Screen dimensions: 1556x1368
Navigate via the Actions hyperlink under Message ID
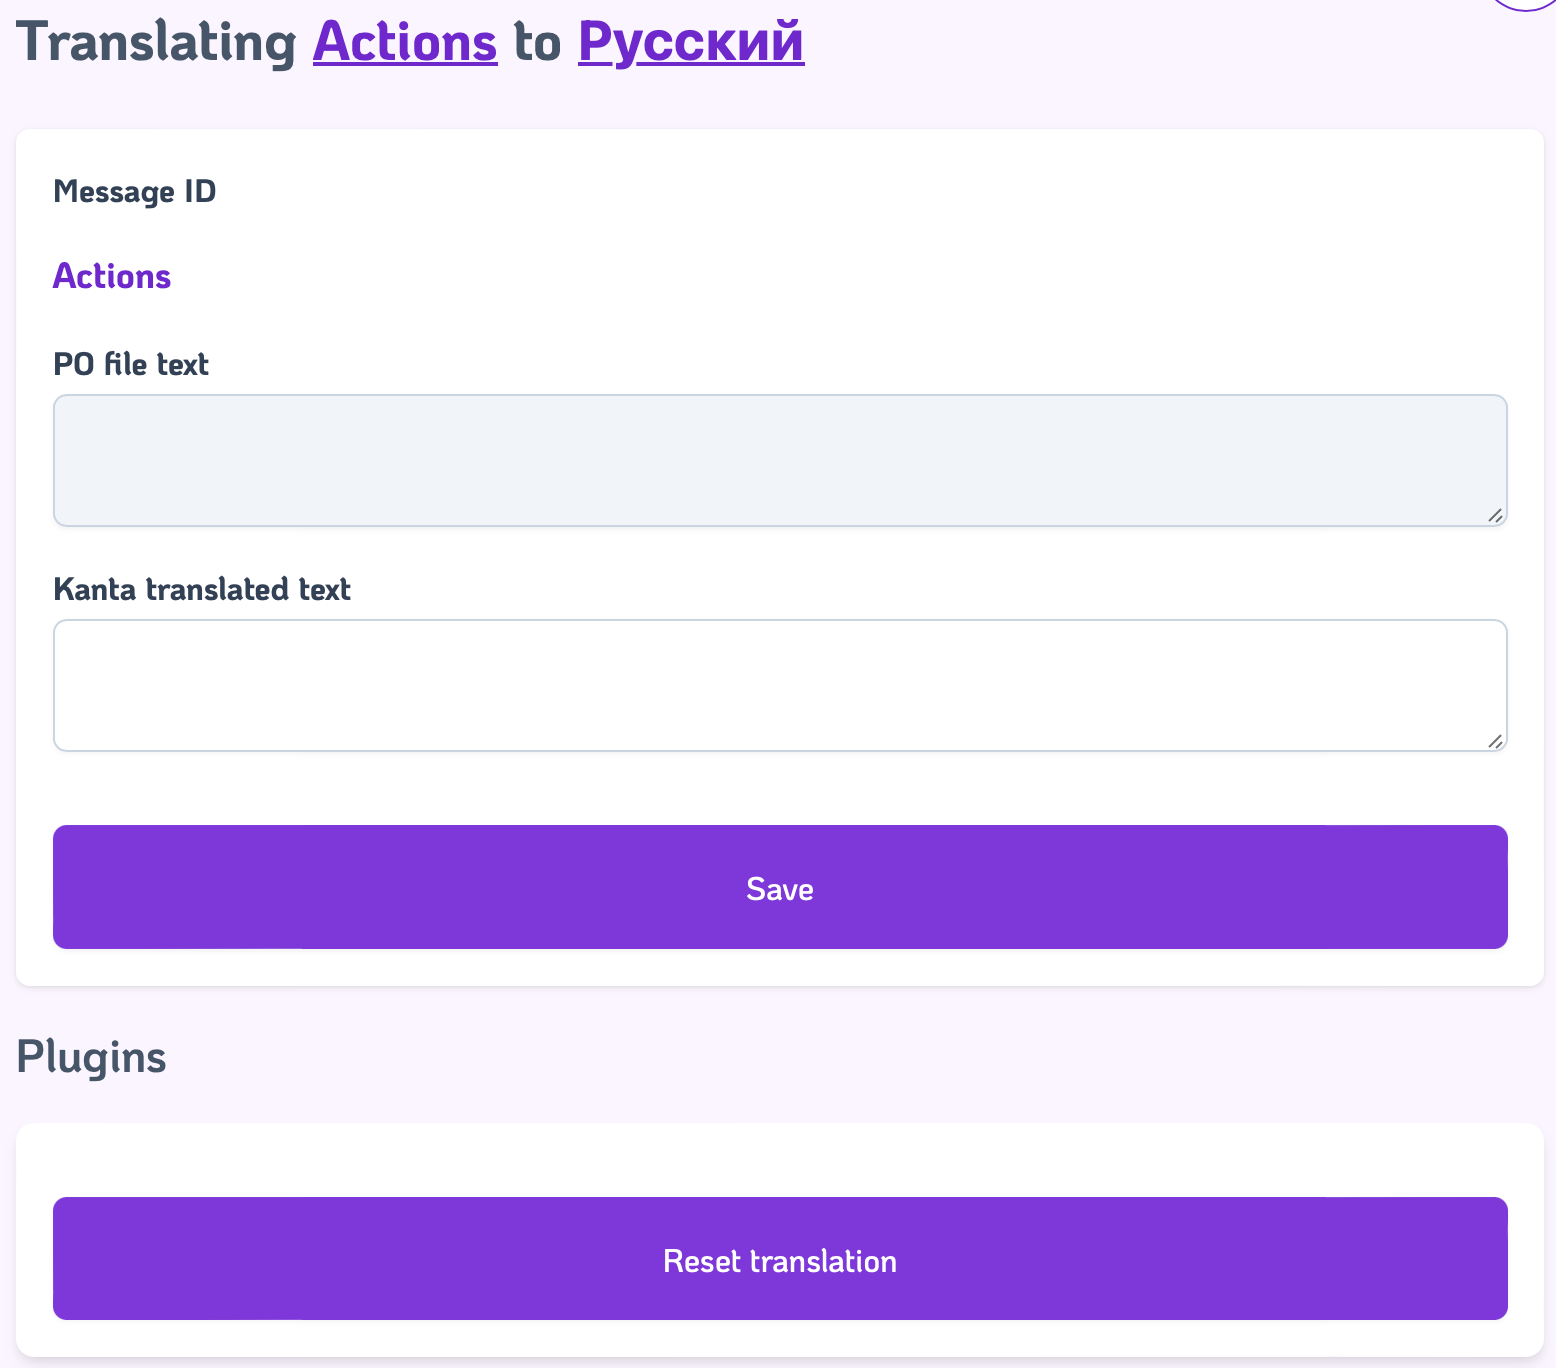[111, 276]
